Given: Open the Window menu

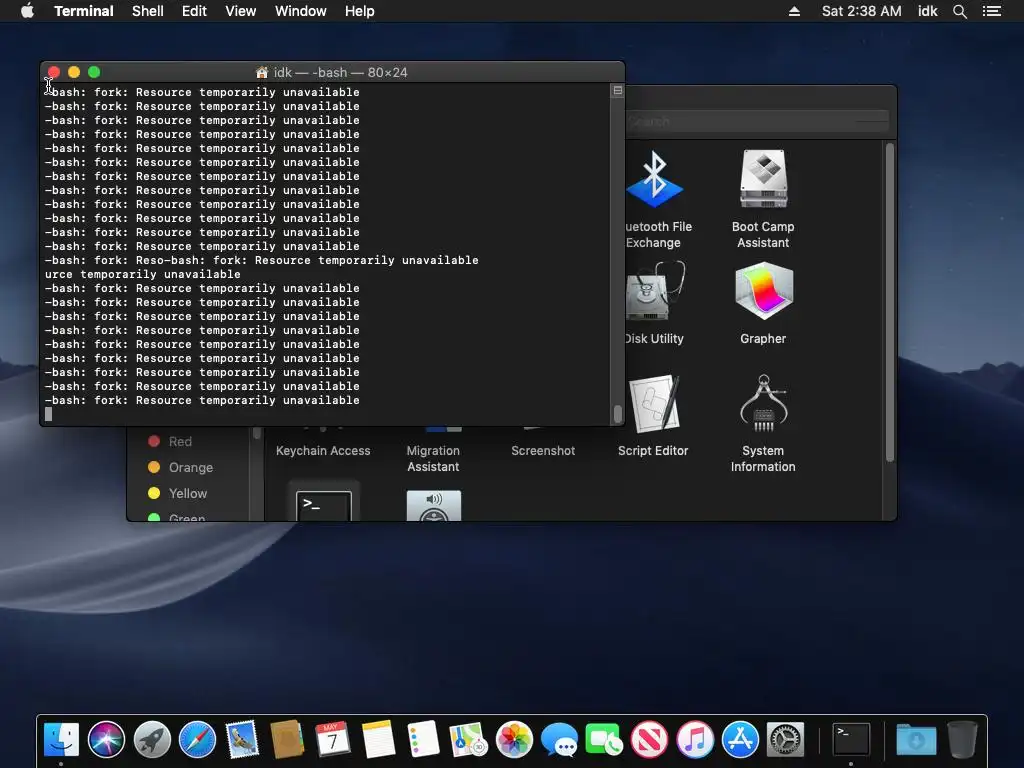Looking at the screenshot, I should [300, 11].
